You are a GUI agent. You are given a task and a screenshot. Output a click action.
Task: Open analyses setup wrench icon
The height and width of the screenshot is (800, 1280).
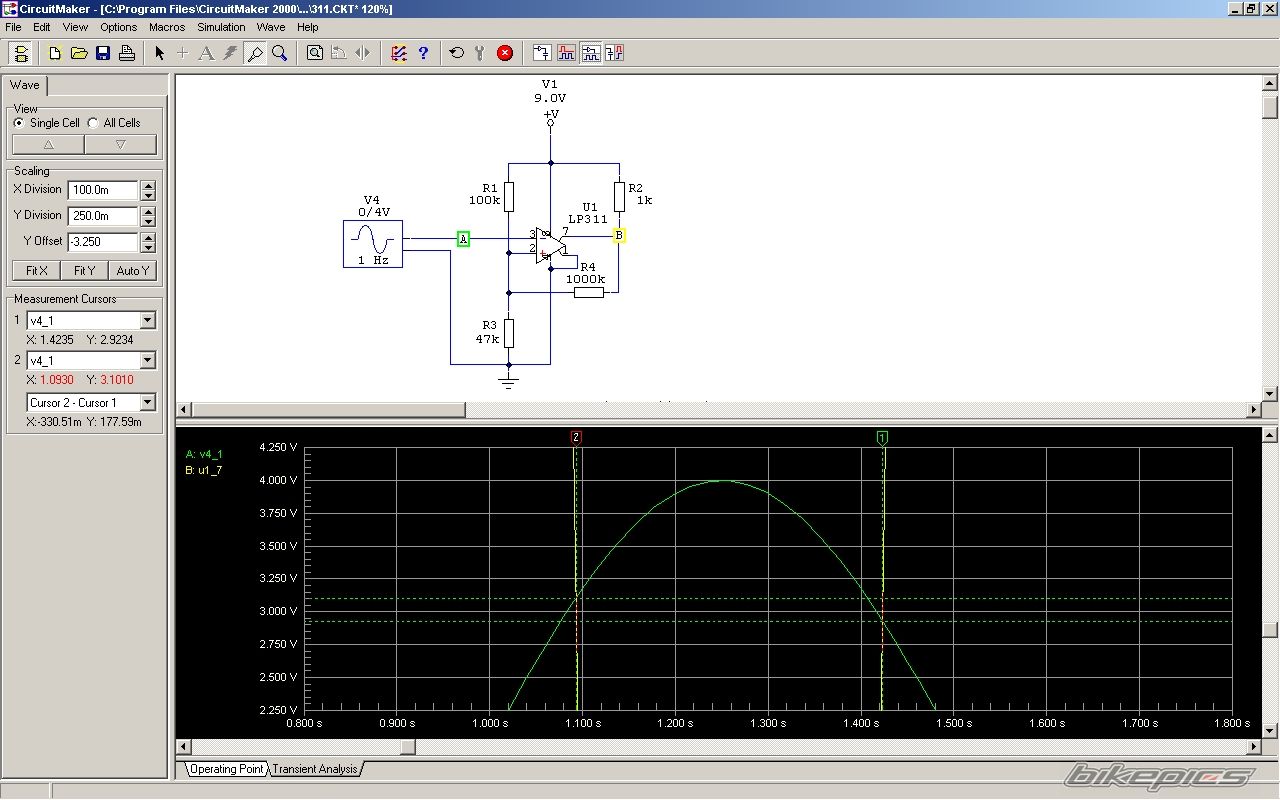click(x=480, y=53)
